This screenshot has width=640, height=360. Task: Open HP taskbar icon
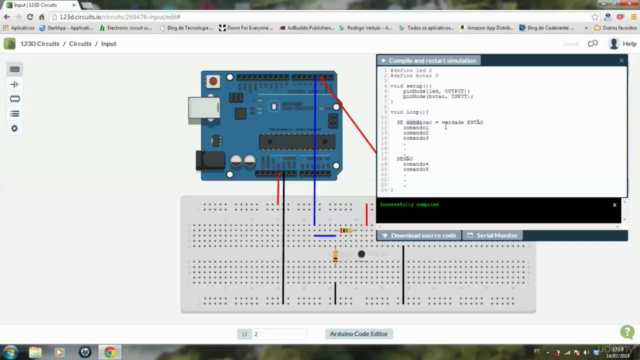pyautogui.click(x=85, y=352)
